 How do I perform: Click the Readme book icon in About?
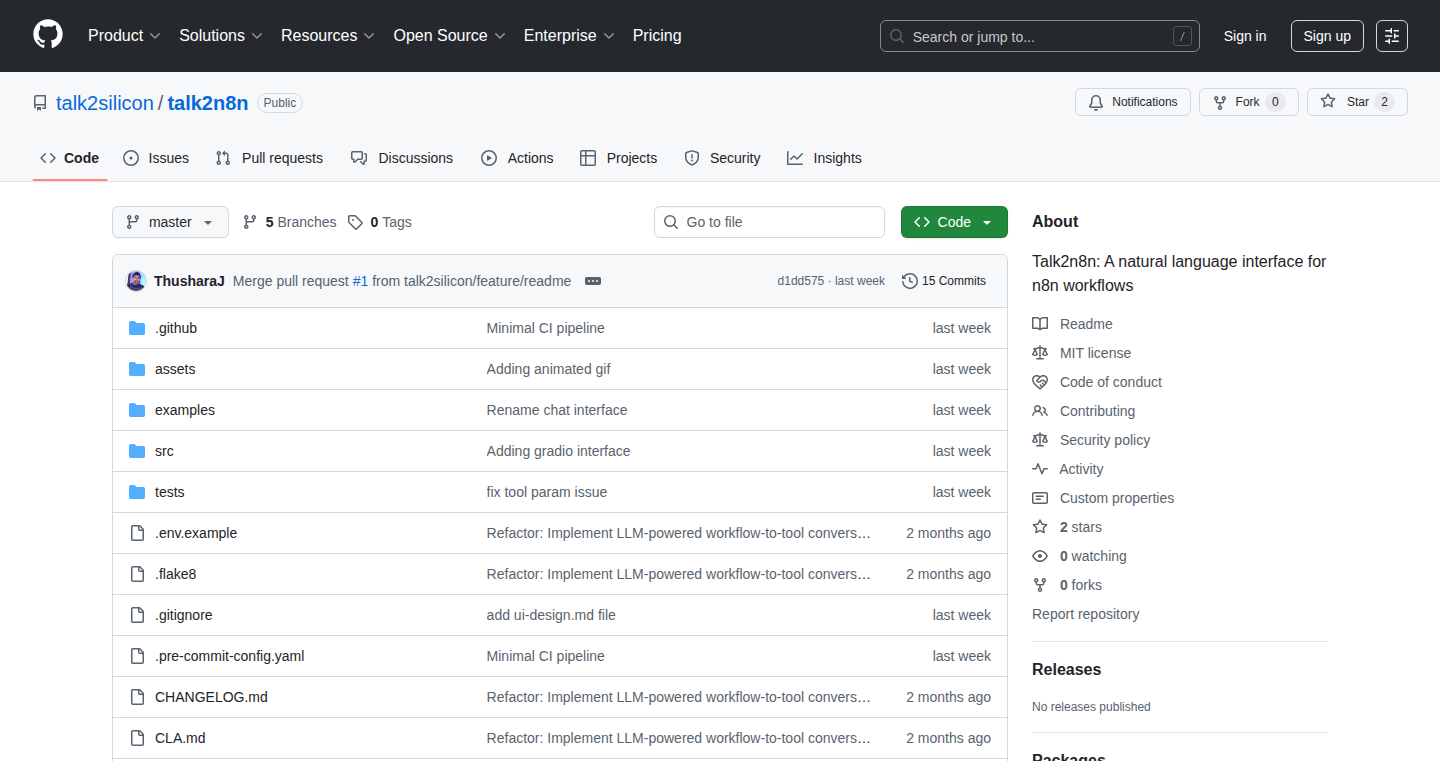1040,324
